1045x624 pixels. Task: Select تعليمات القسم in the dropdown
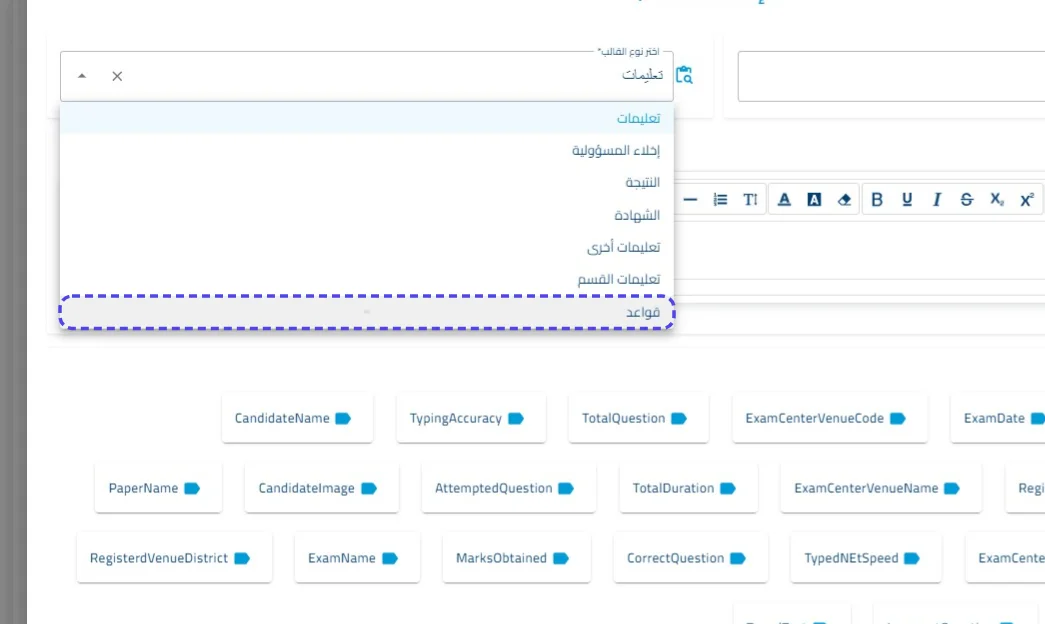click(367, 279)
